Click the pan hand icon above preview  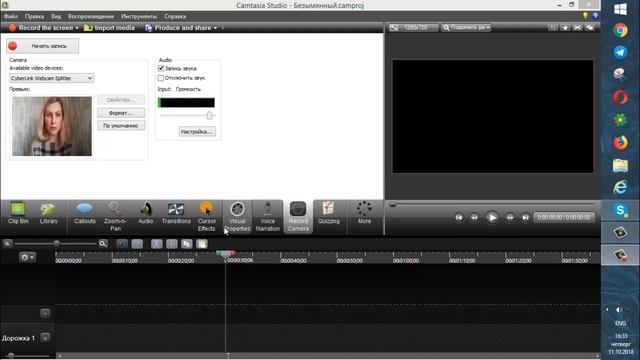565,27
